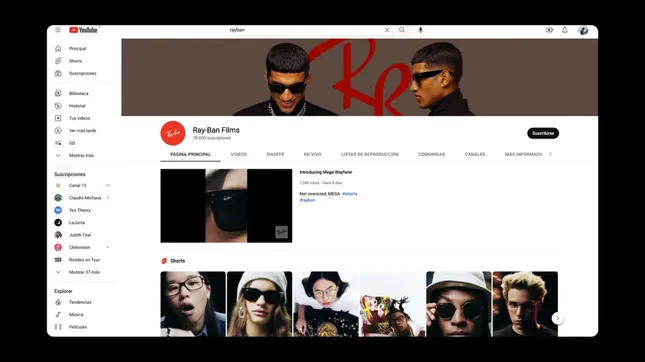
Task: Open LISTAS DE REPRODUCCIÓN tab
Action: [x=370, y=154]
